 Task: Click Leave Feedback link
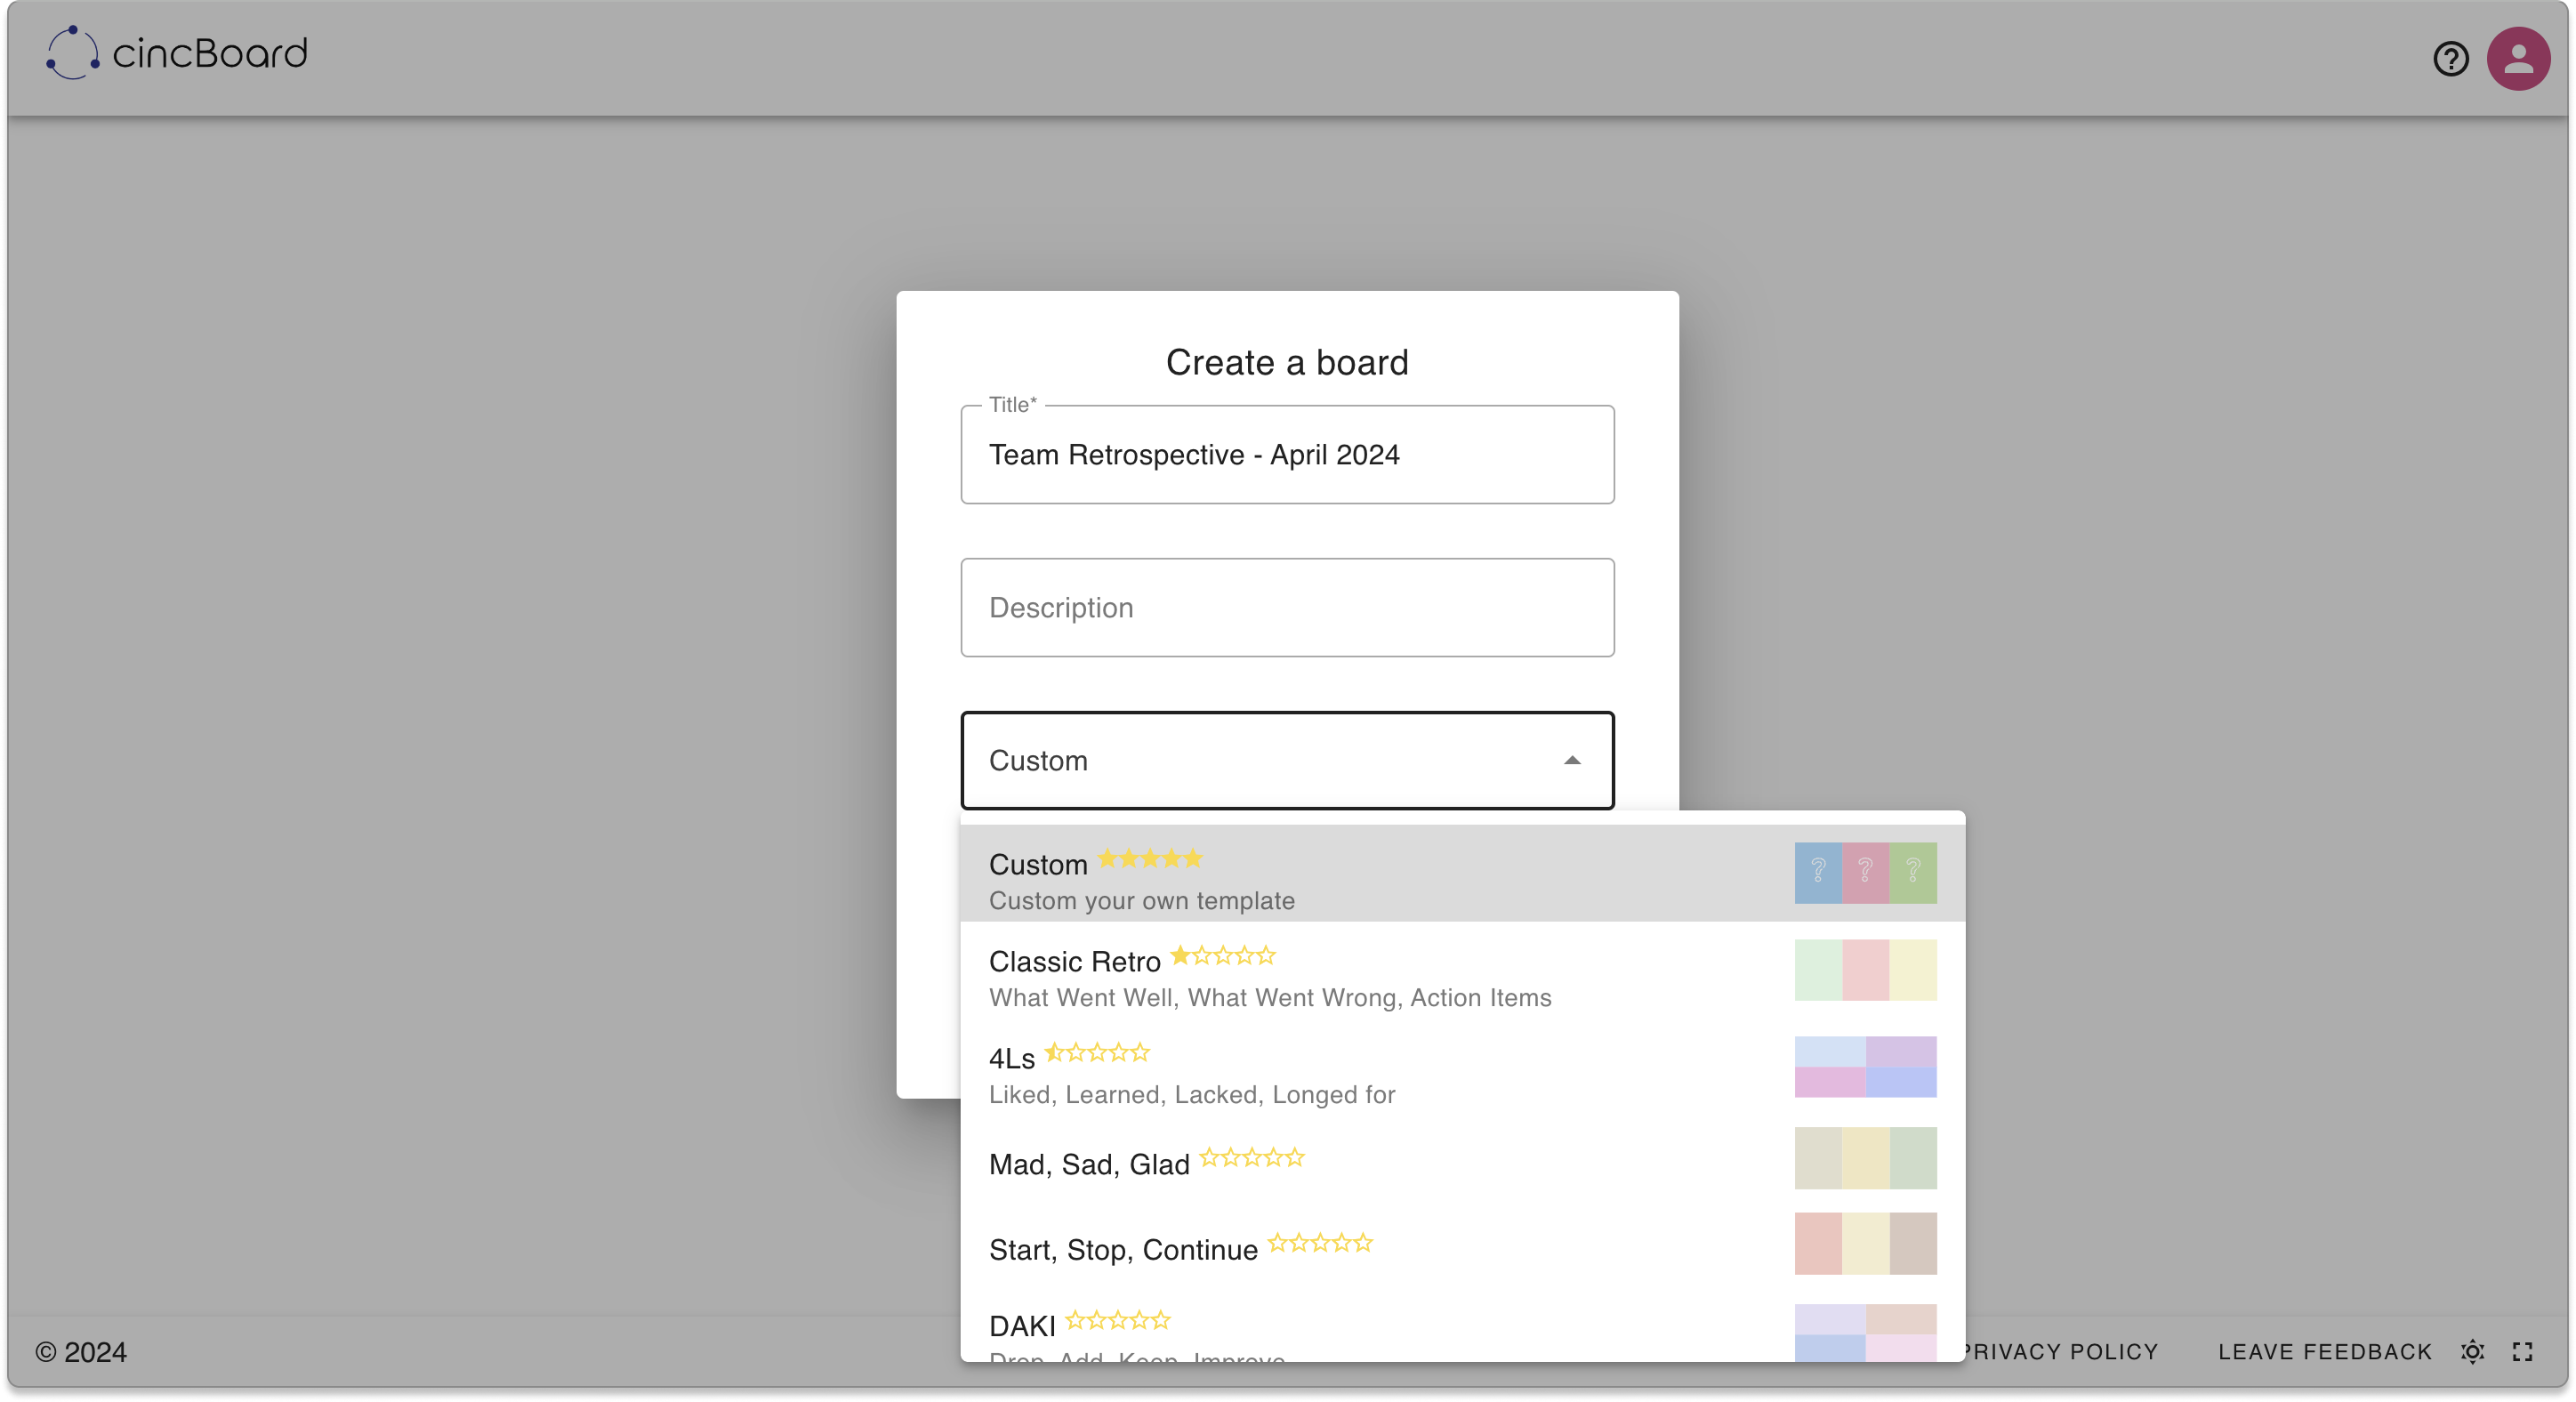click(2324, 1352)
